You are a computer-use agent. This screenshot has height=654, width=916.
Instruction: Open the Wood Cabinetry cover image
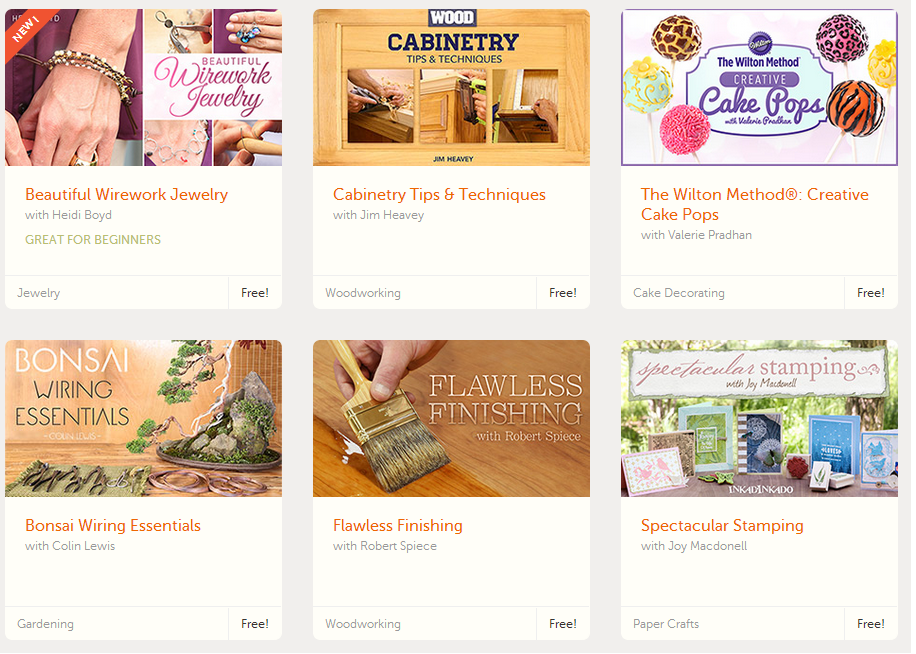452,88
